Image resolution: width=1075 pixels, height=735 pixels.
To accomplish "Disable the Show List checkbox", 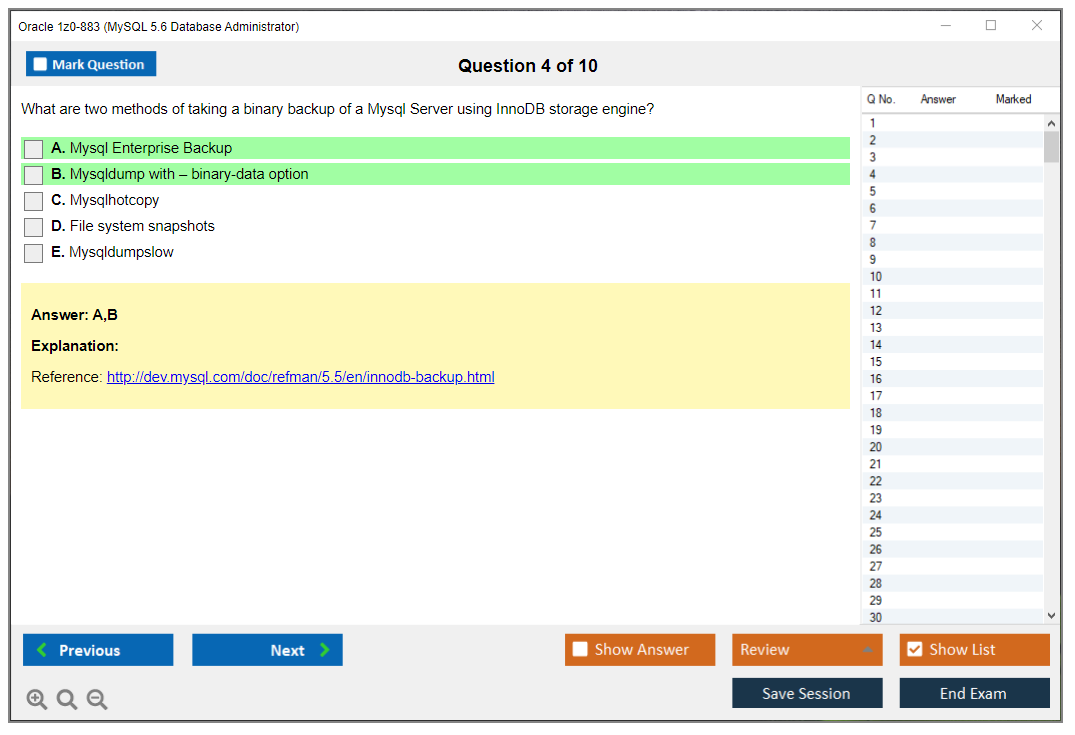I will [x=914, y=649].
